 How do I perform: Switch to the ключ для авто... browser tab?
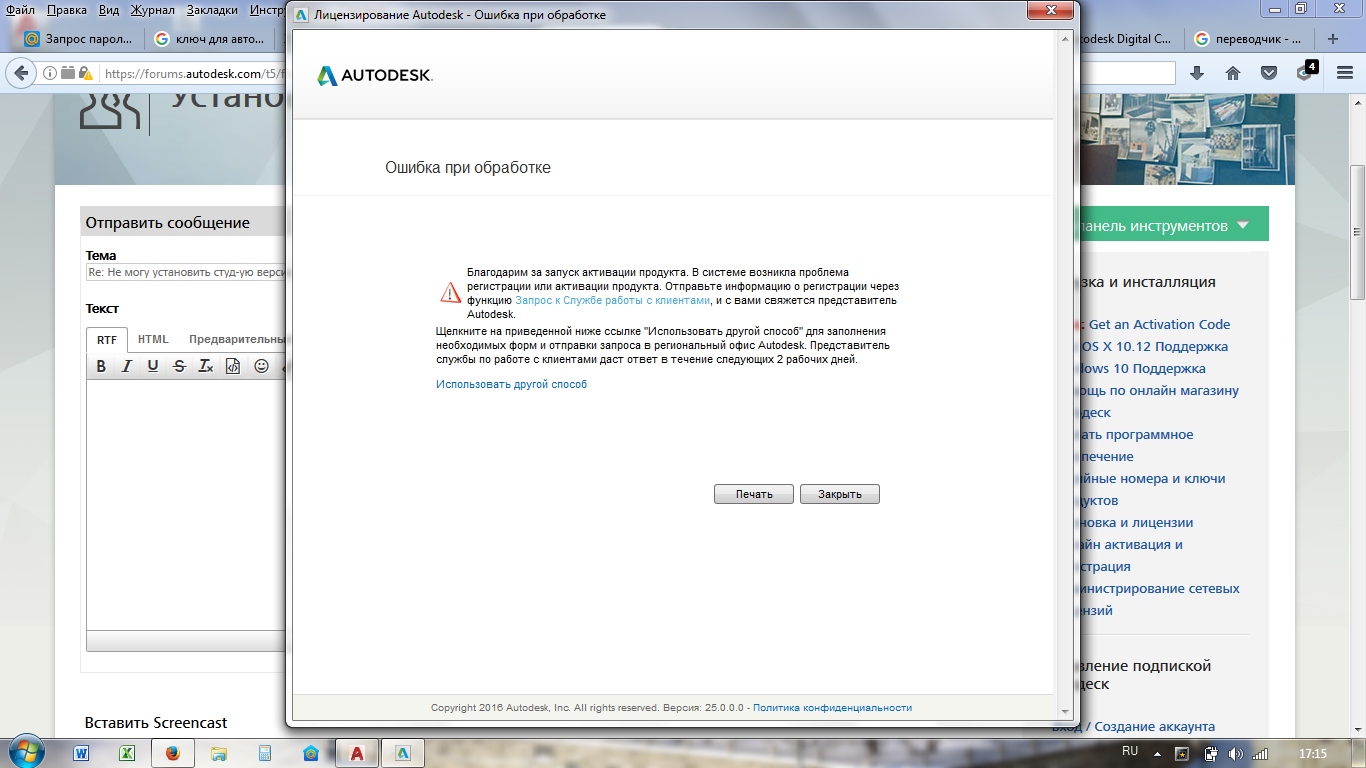[210, 39]
